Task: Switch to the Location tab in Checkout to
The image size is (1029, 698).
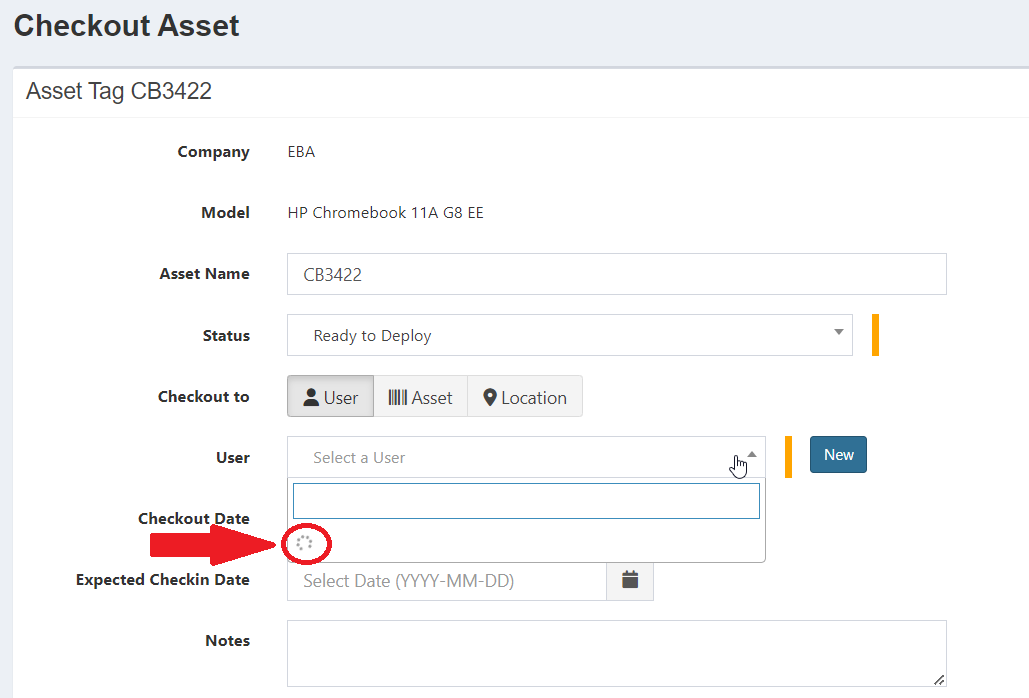Action: tap(525, 396)
